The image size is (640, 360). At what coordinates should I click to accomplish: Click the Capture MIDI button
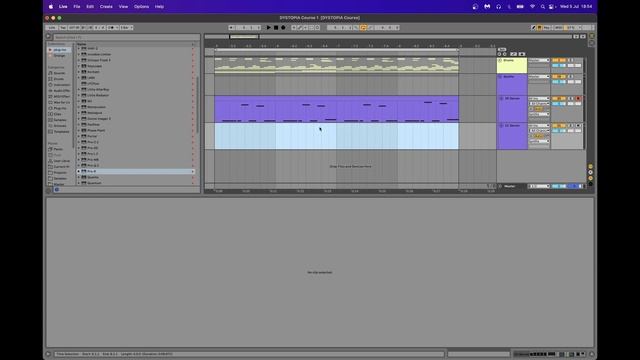pos(311,28)
